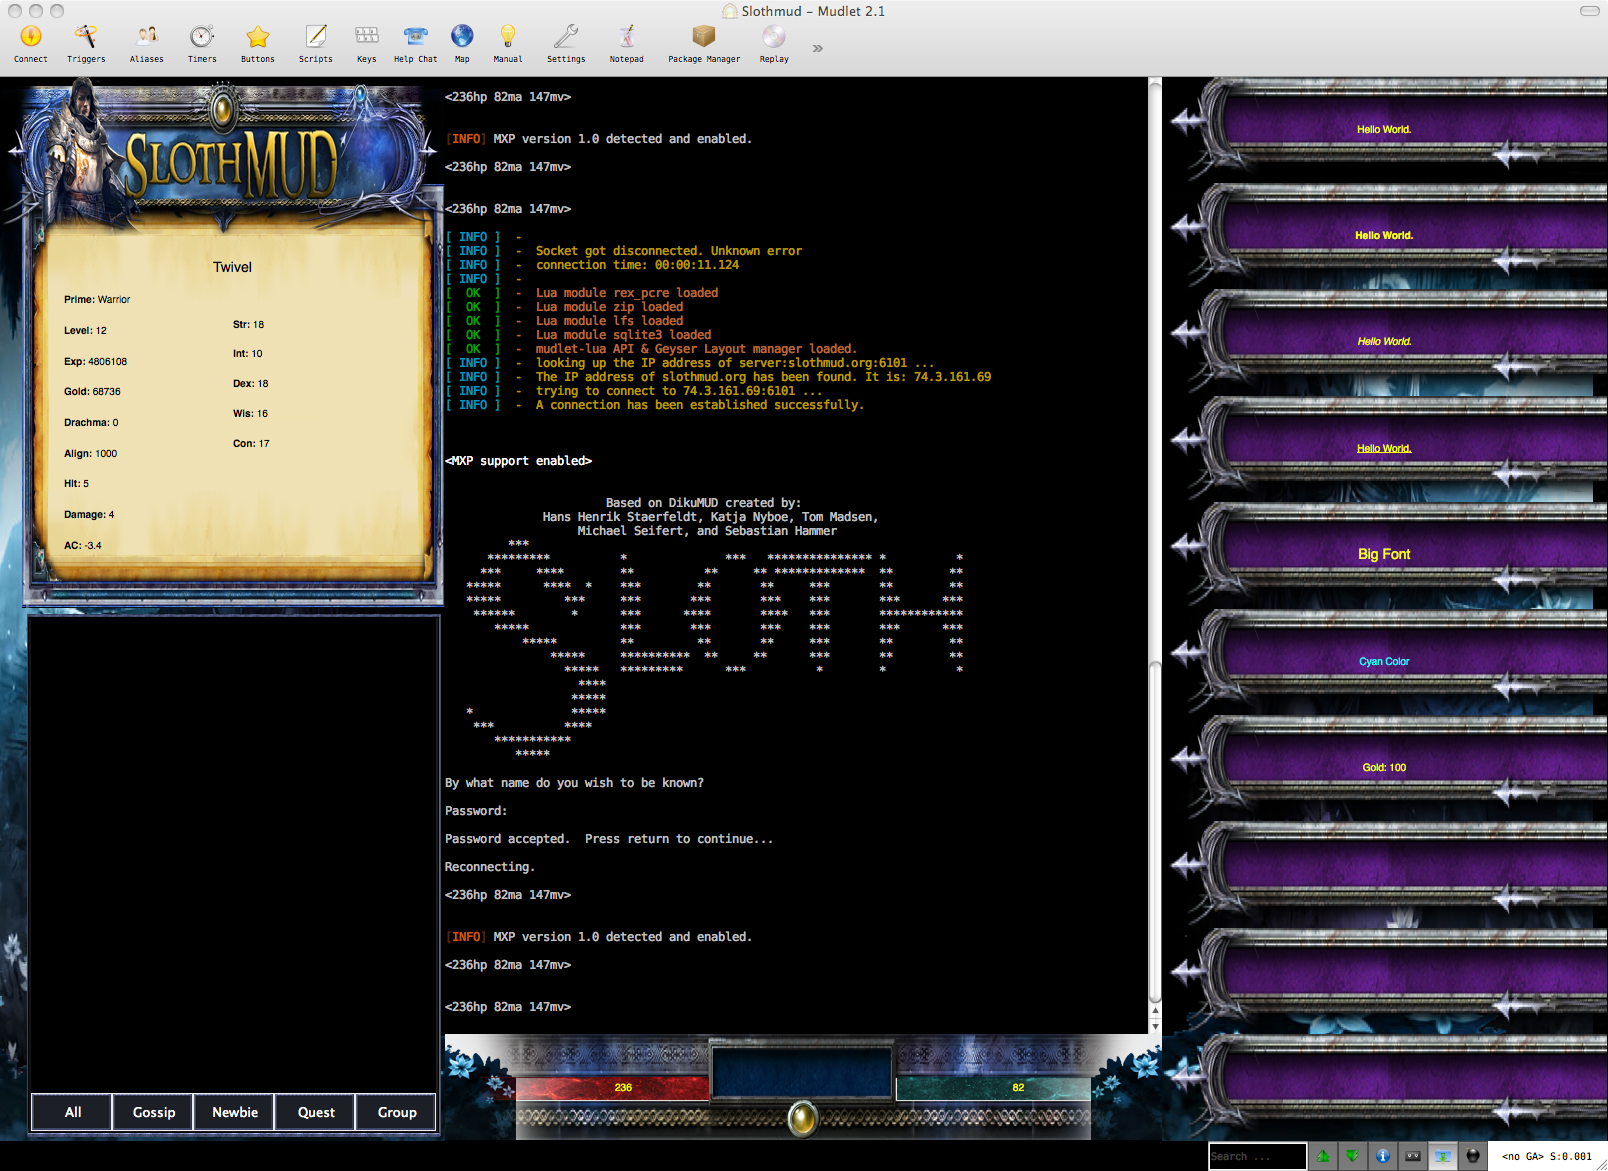Select the Newbie chat tab
This screenshot has width=1608, height=1171.
pos(235,1112)
